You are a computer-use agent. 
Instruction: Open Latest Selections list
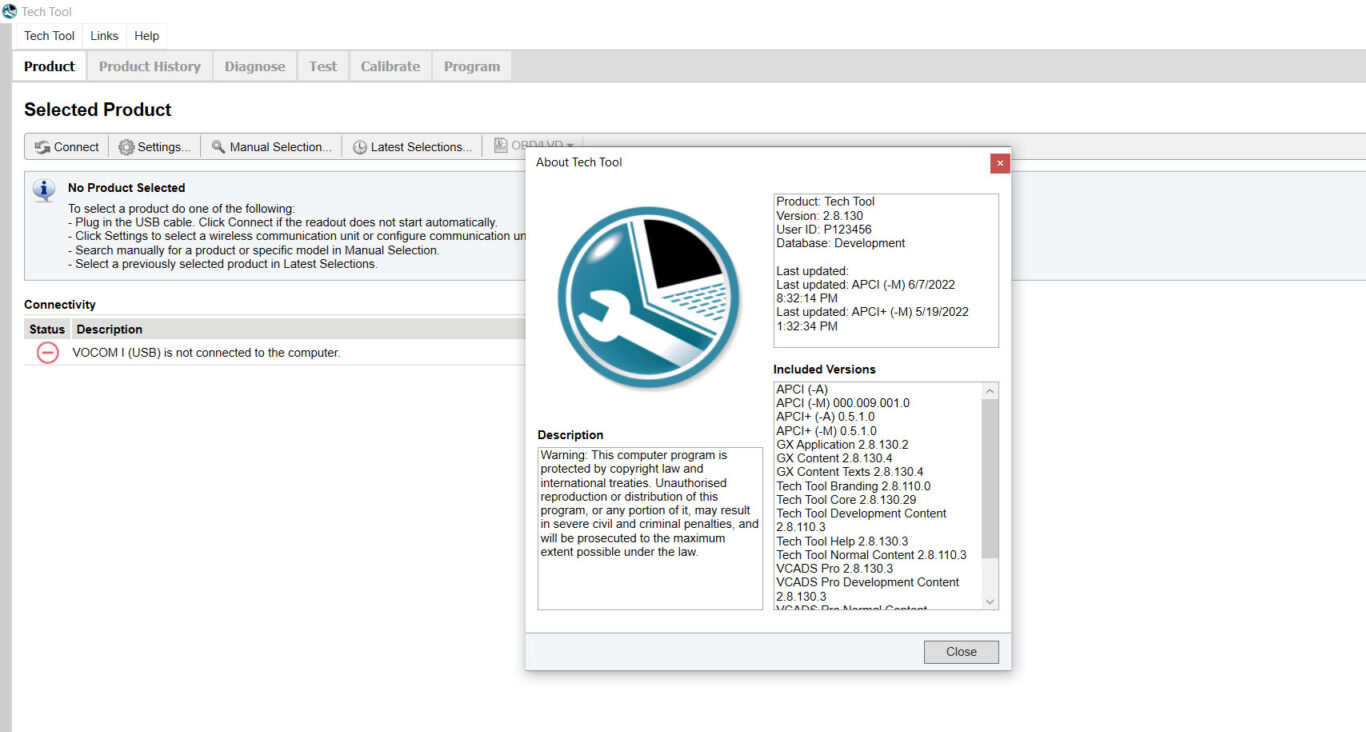(412, 147)
